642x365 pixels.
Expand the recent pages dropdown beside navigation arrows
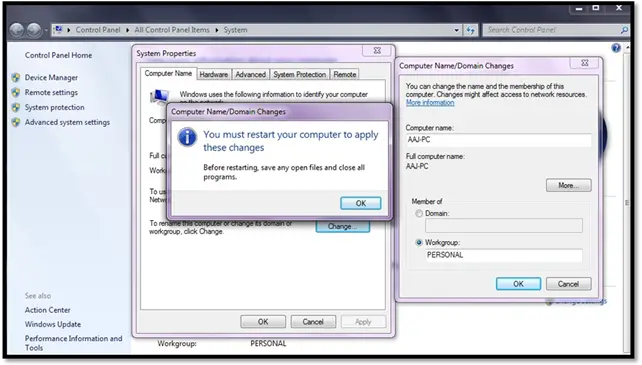click(46, 30)
